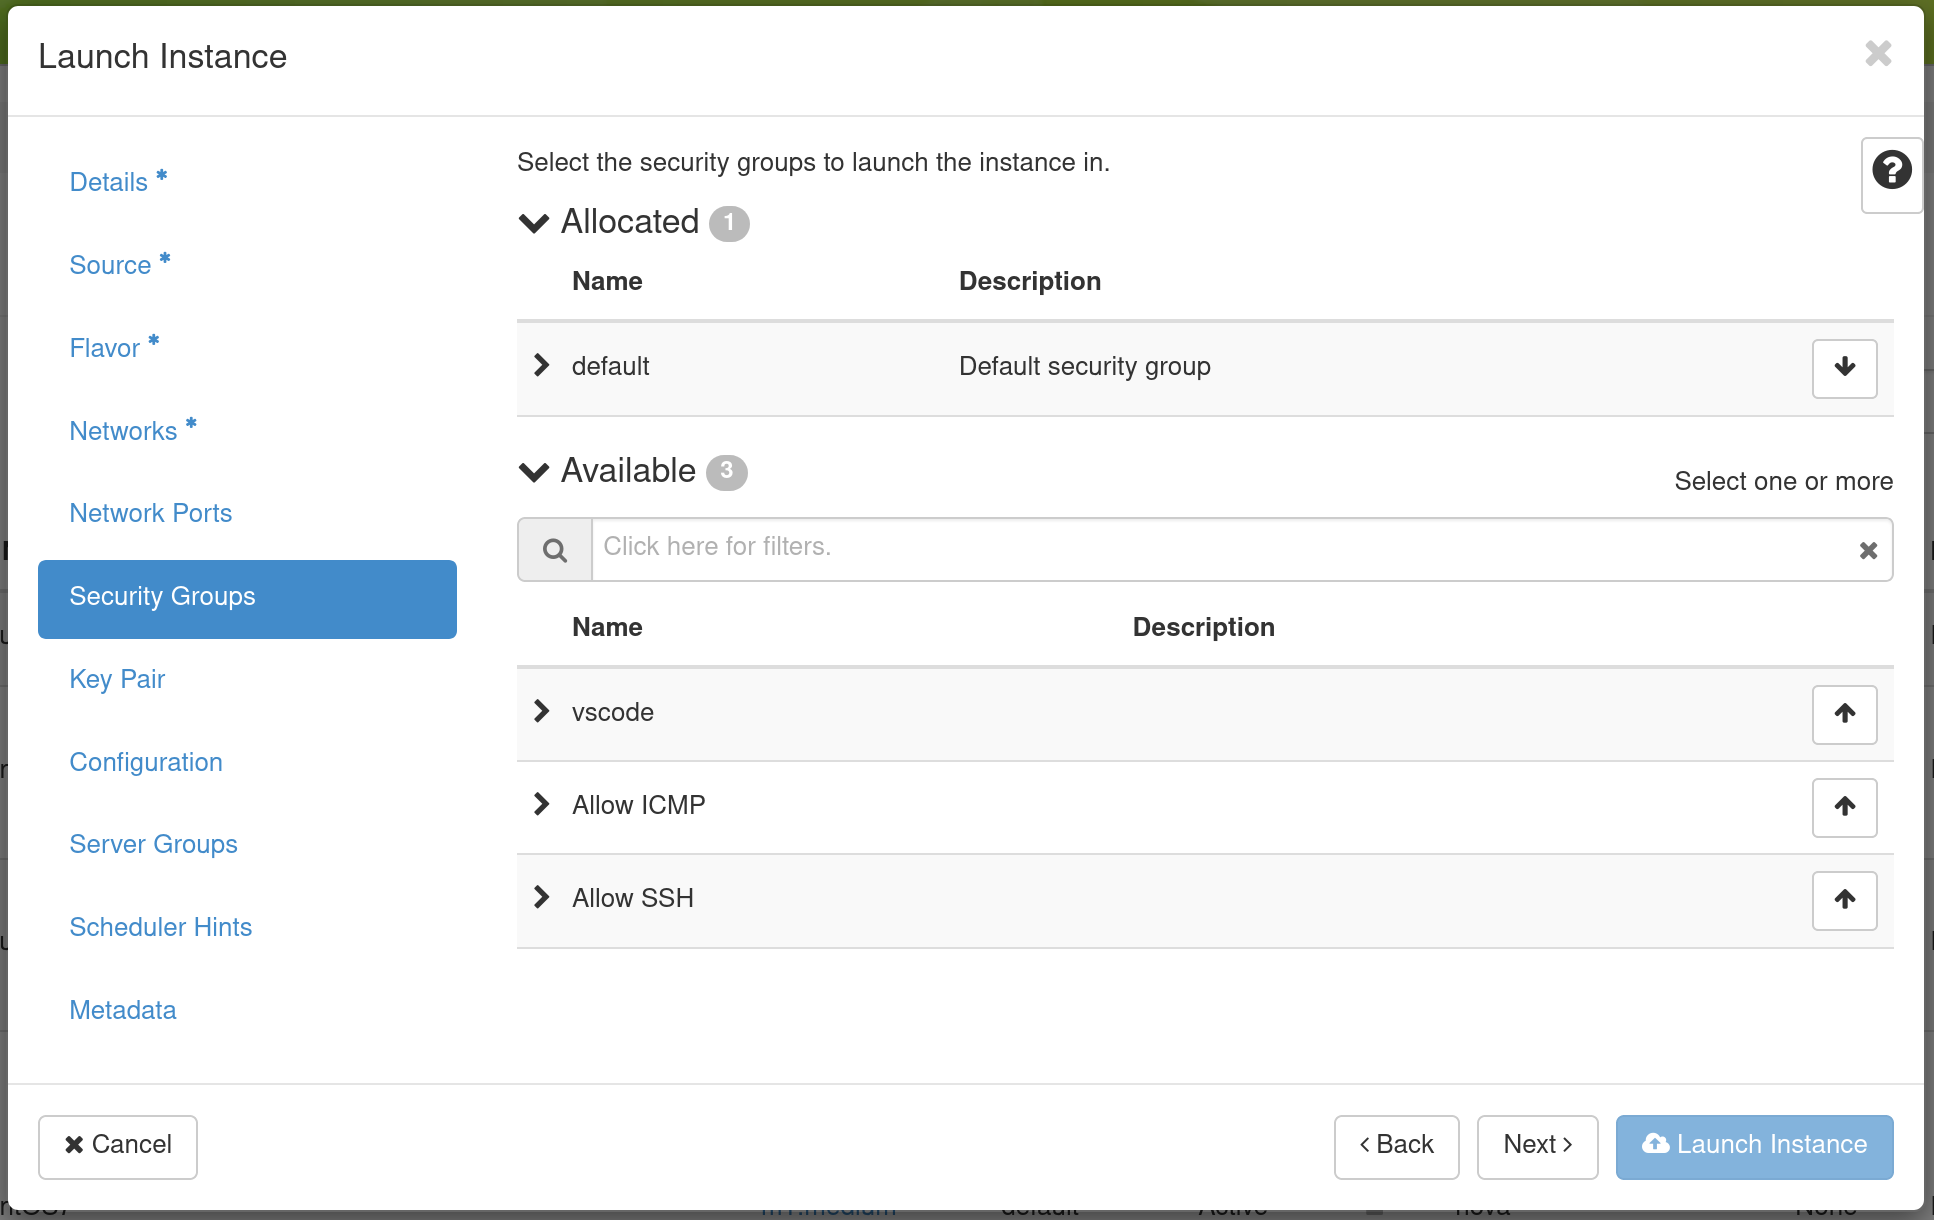This screenshot has height=1220, width=1934.
Task: Allocate the Allow SSH group with up arrow
Action: [1844, 900]
